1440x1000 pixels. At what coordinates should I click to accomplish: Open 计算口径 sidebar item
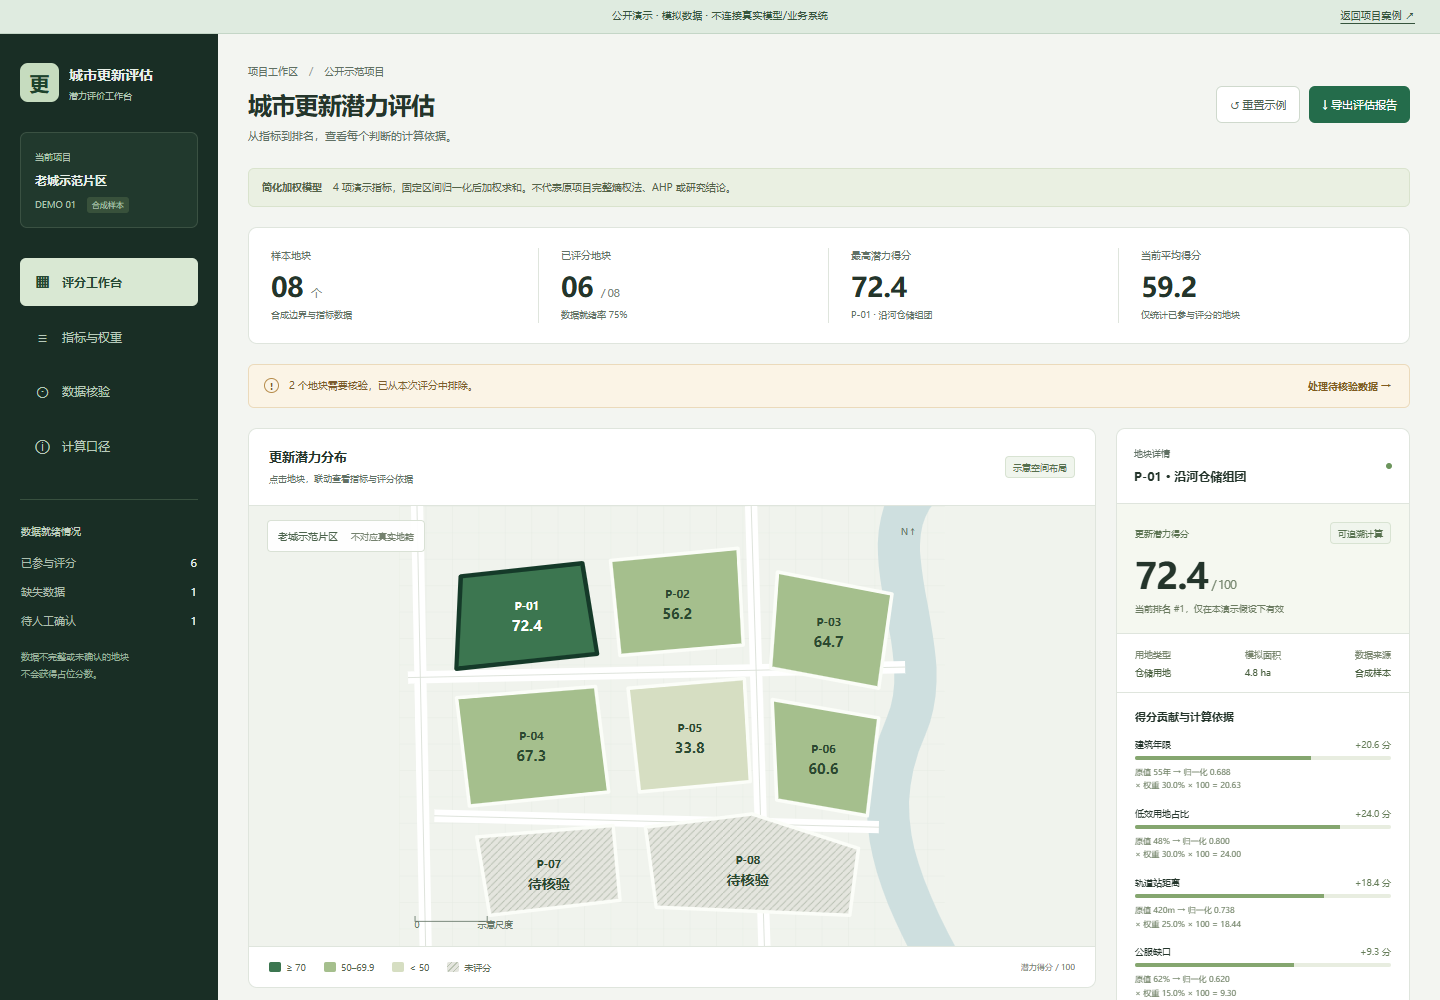(109, 447)
